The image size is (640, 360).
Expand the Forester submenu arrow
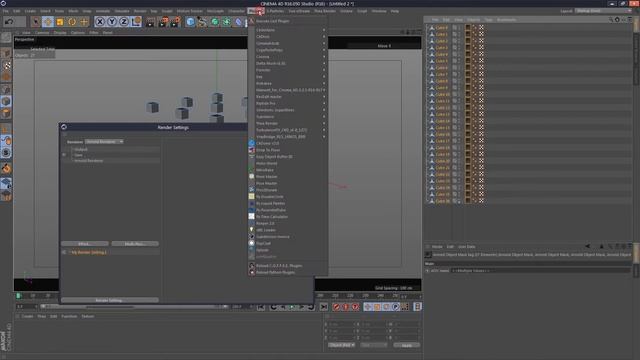[x=324, y=70]
